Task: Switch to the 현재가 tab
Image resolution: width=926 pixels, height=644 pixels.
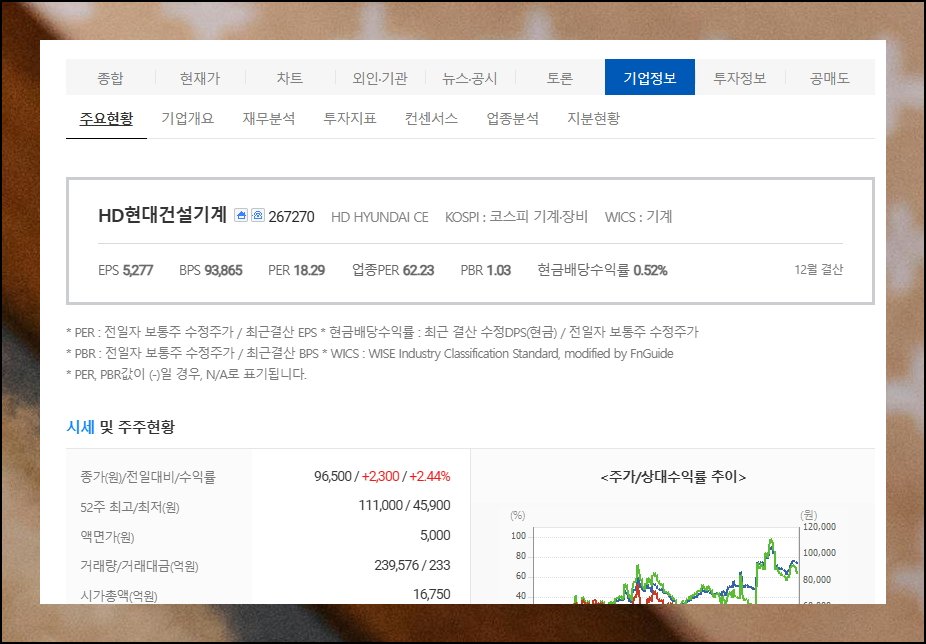Action: click(x=200, y=77)
